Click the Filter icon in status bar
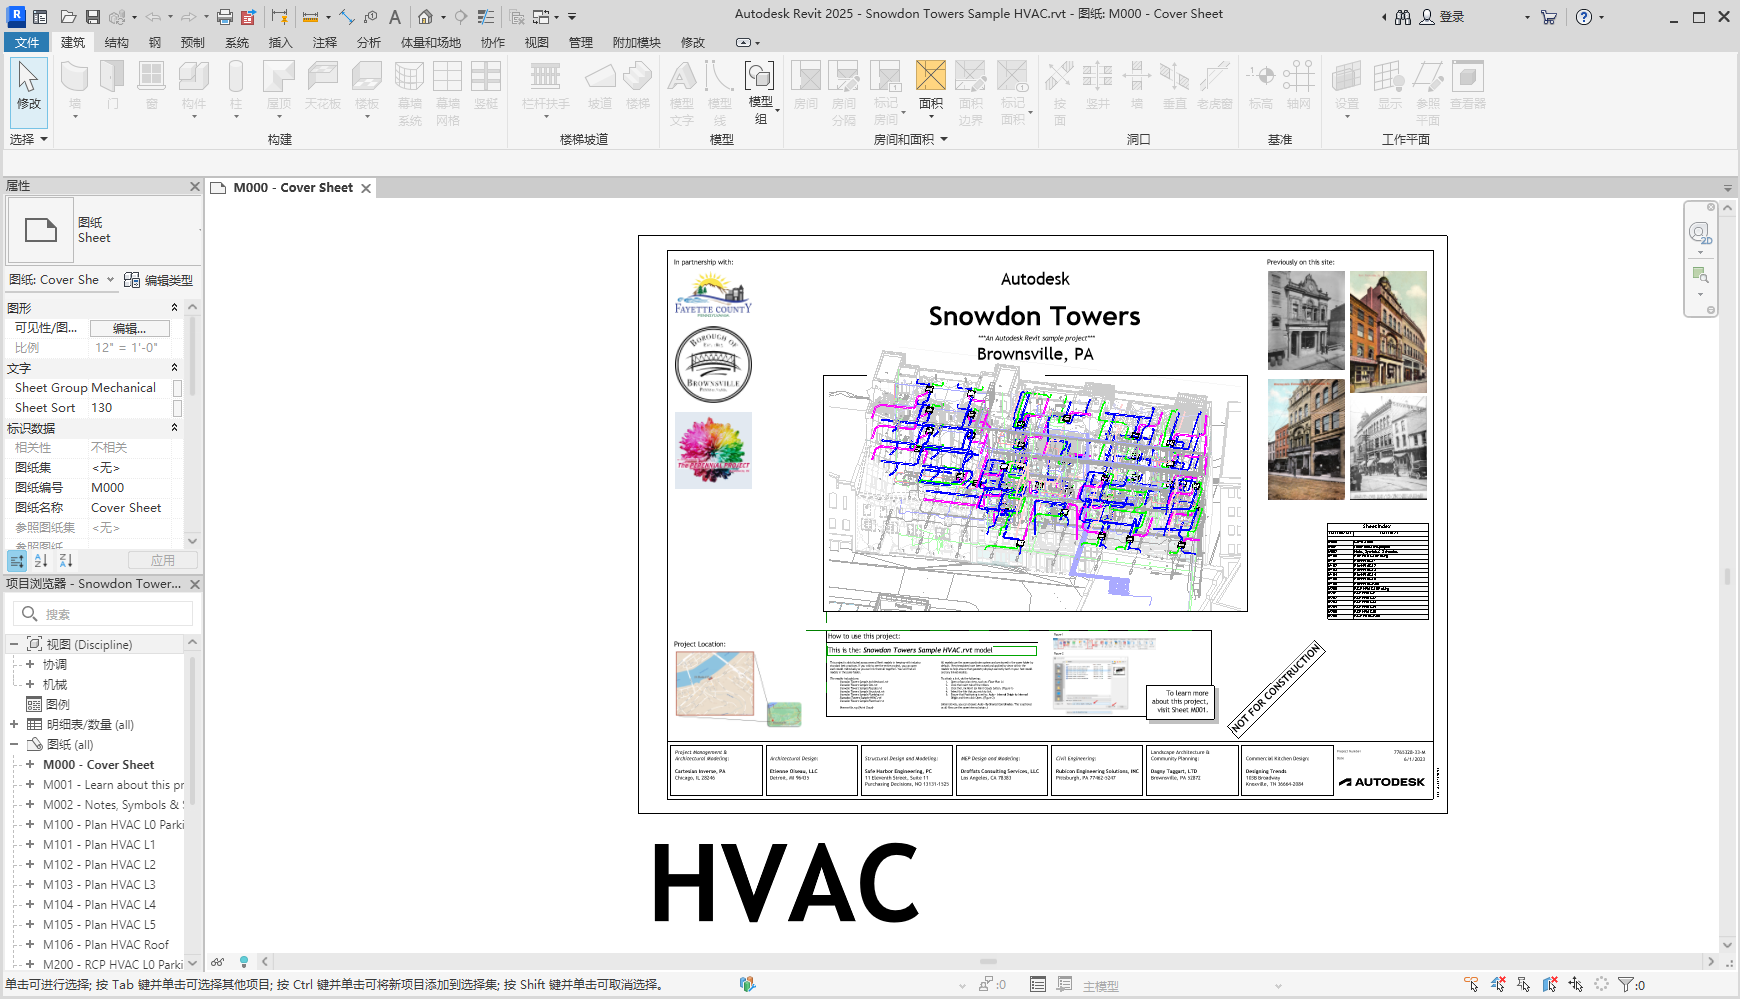Viewport: 1740px width, 999px height. 1625,985
